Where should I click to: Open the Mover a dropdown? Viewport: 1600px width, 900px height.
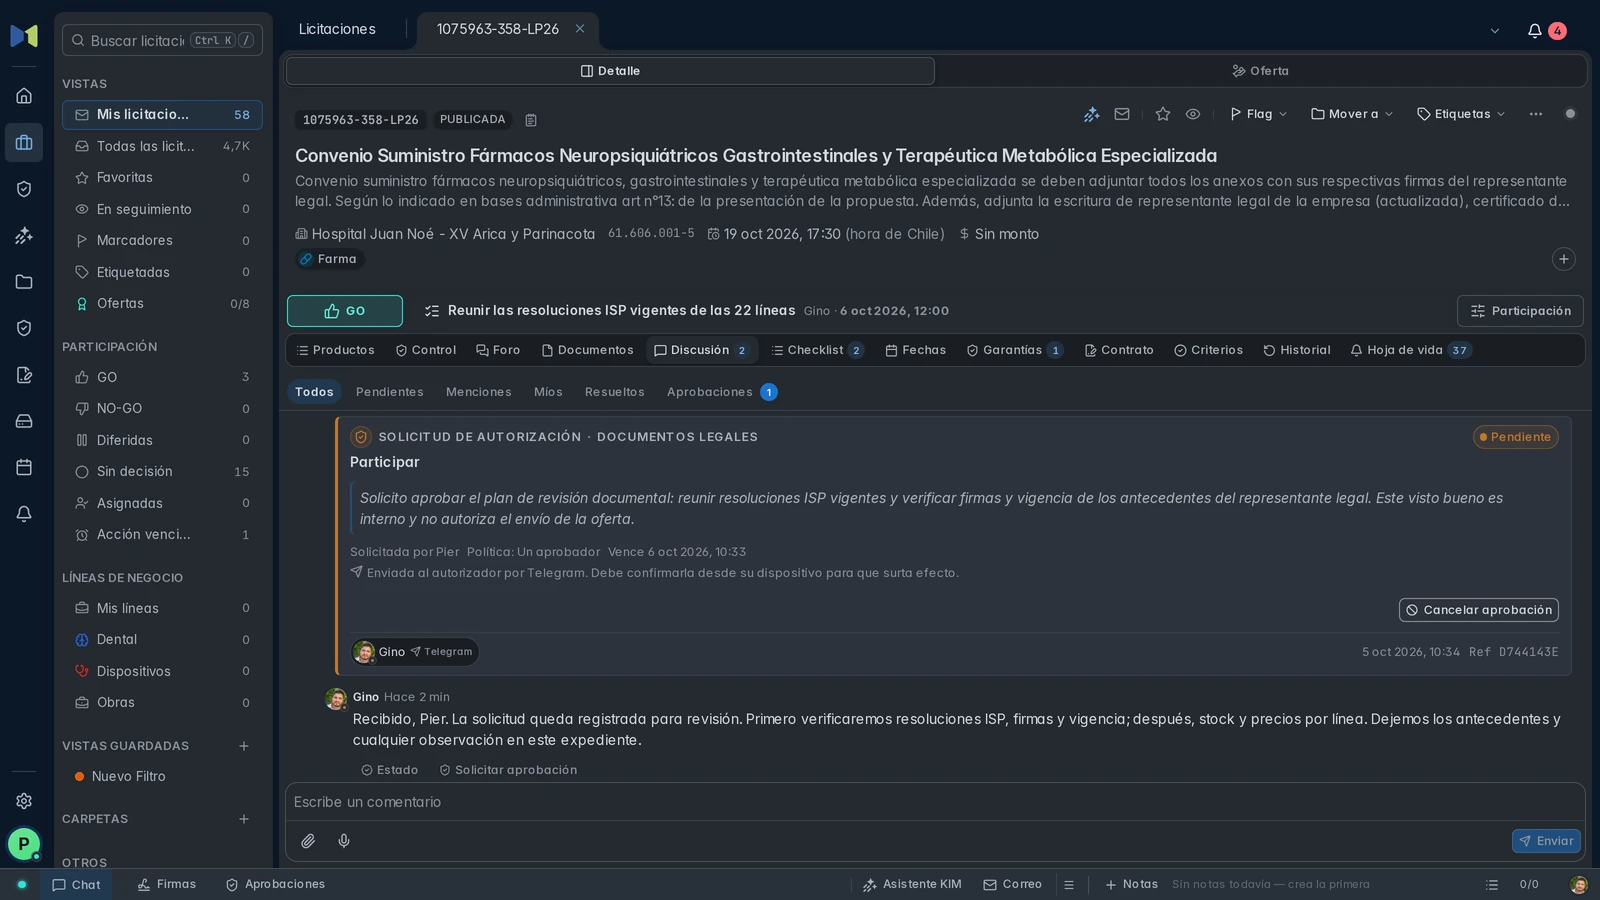point(1352,114)
